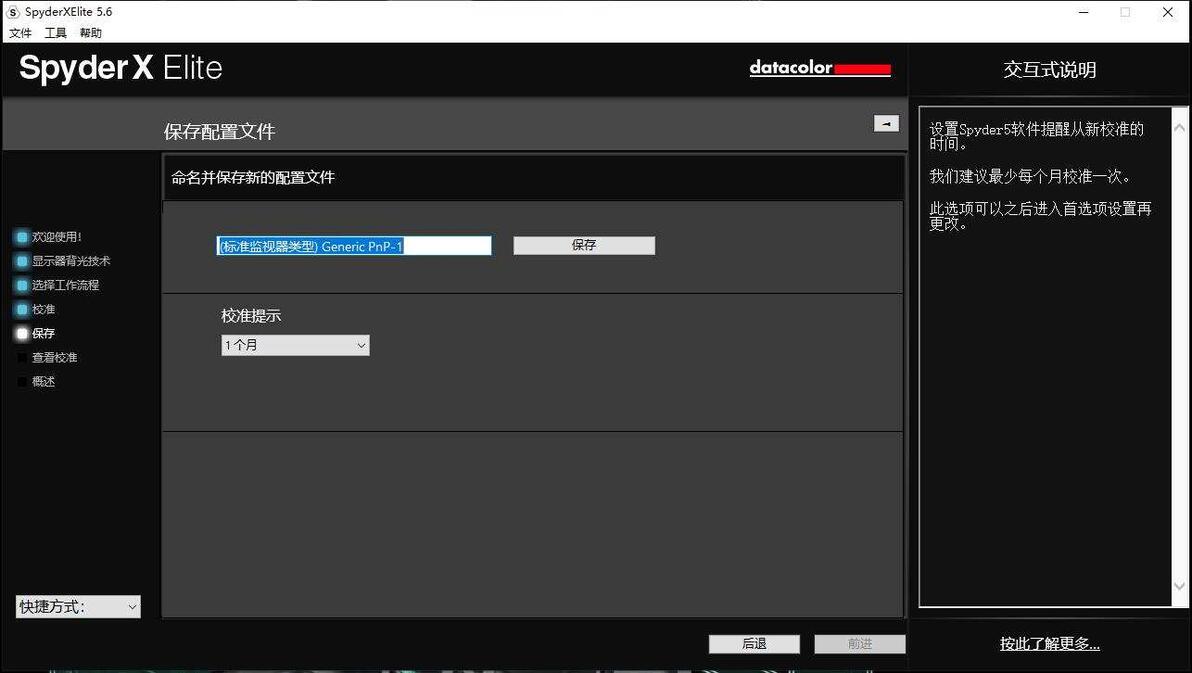This screenshot has height=673, width=1192.
Task: Open the 工具 menu
Action: point(55,33)
